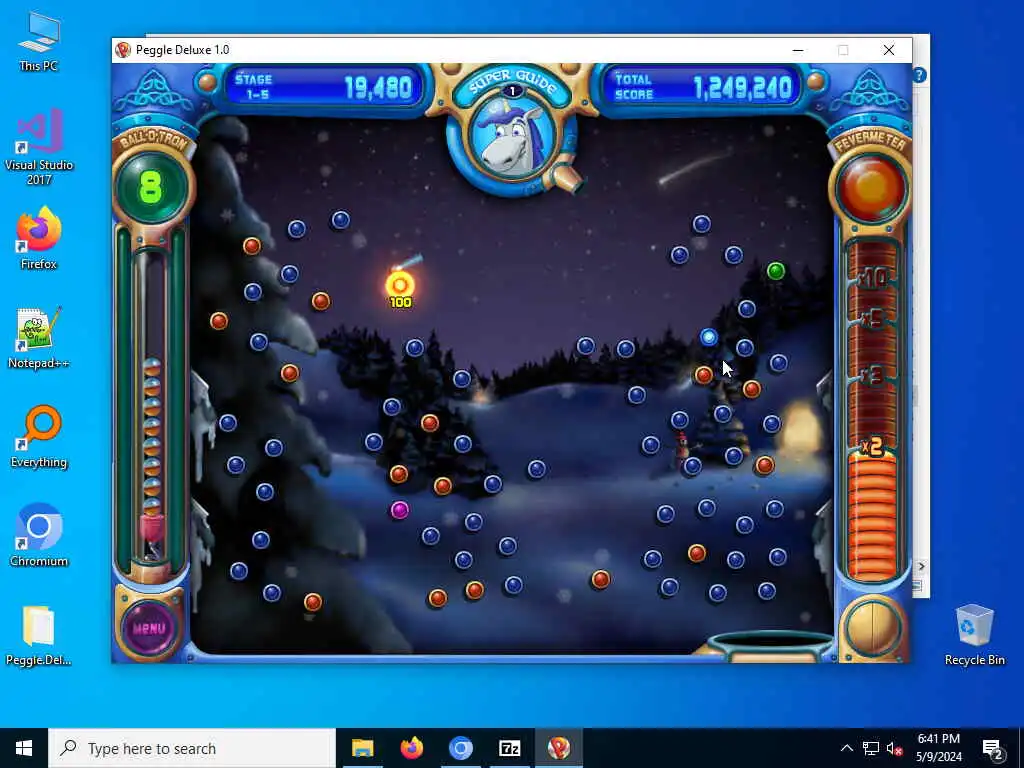1024x768 pixels.
Task: Click the Total Score 1,249,240 display
Action: click(703, 87)
